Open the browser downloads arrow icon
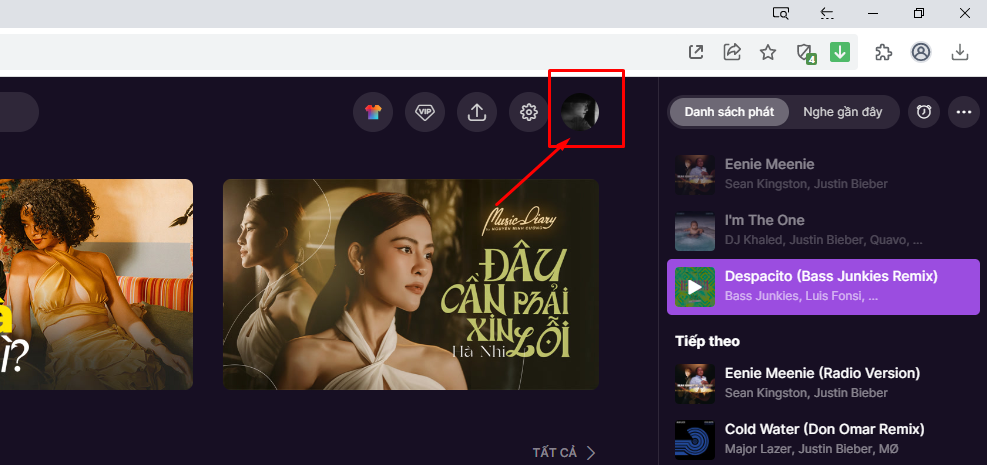 pos(959,52)
